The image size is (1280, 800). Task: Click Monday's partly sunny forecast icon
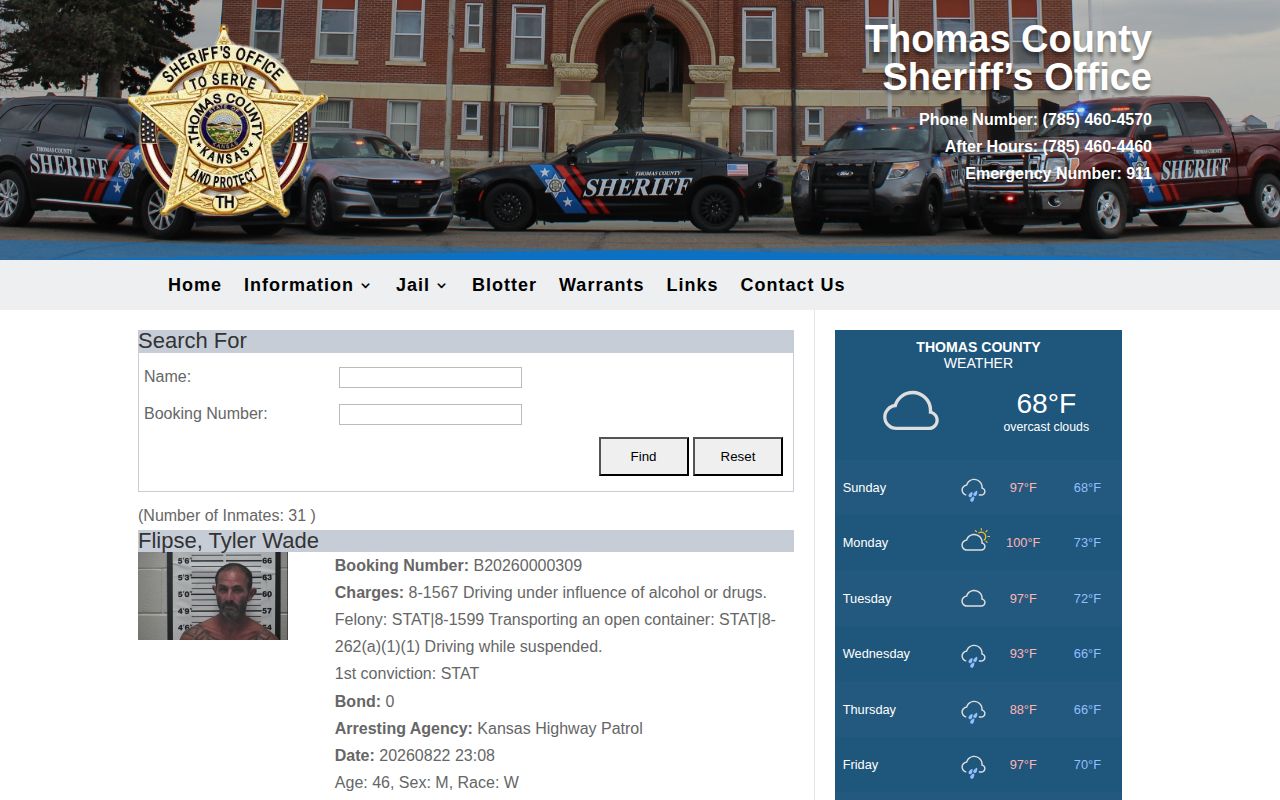coord(975,541)
